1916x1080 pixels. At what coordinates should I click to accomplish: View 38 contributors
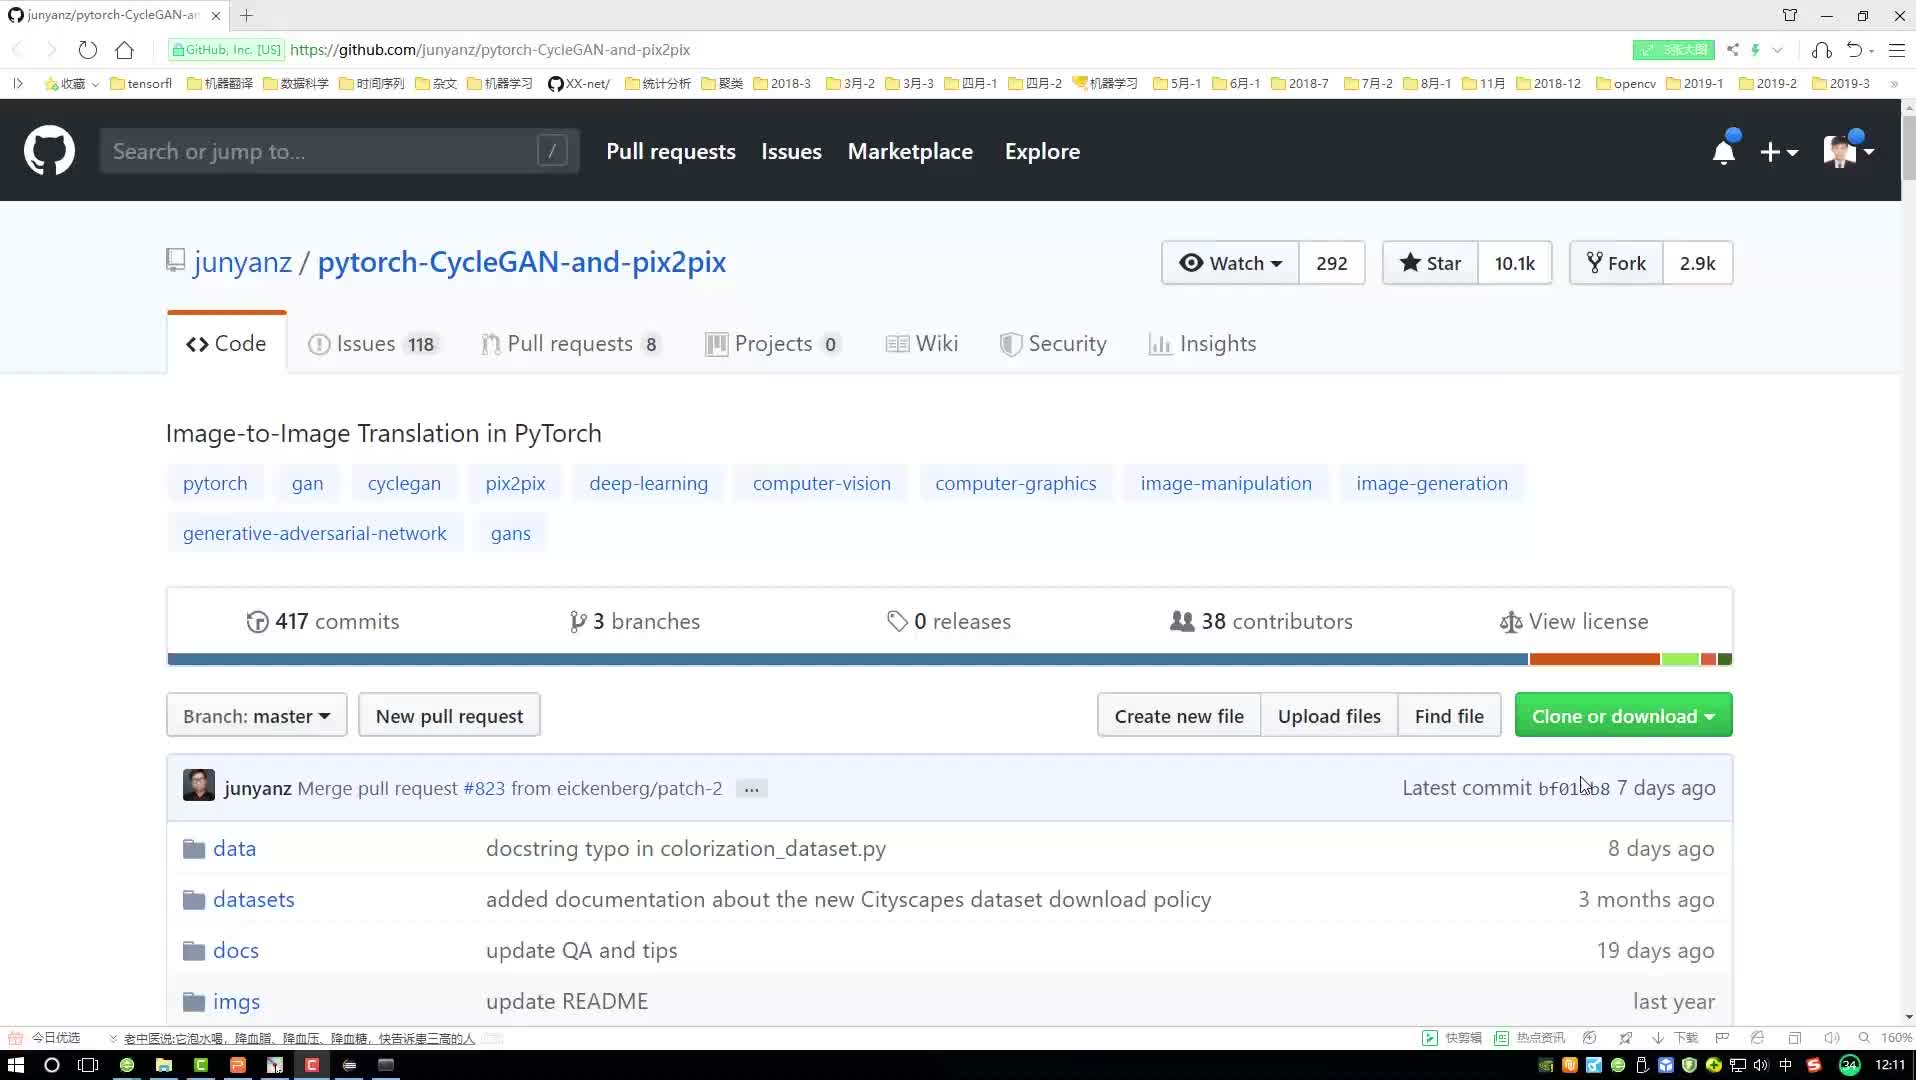[x=1261, y=621]
